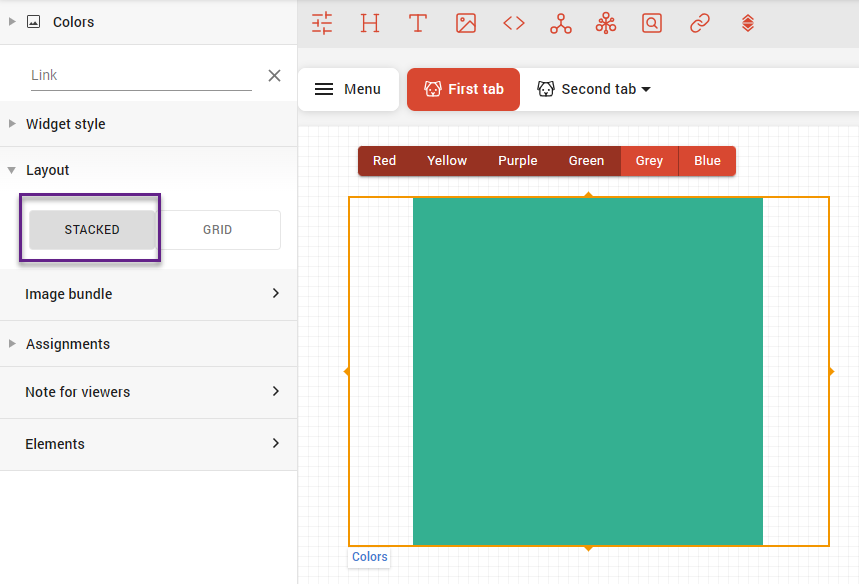Open the embed code icon
The width and height of the screenshot is (859, 584).
pos(513,22)
